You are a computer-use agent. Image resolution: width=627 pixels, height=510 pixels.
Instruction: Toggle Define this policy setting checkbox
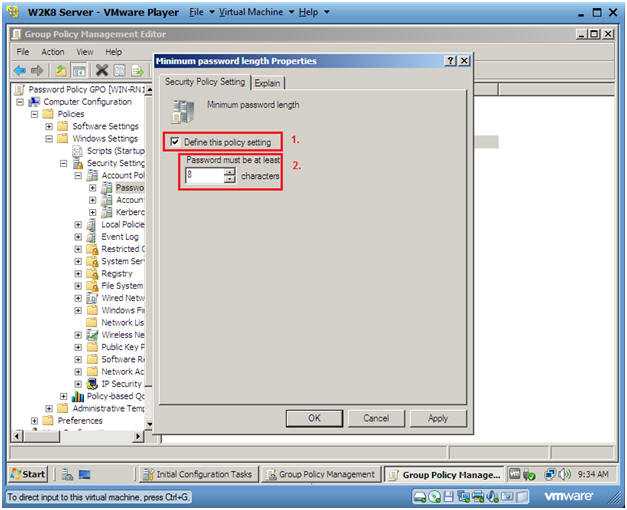point(175,142)
